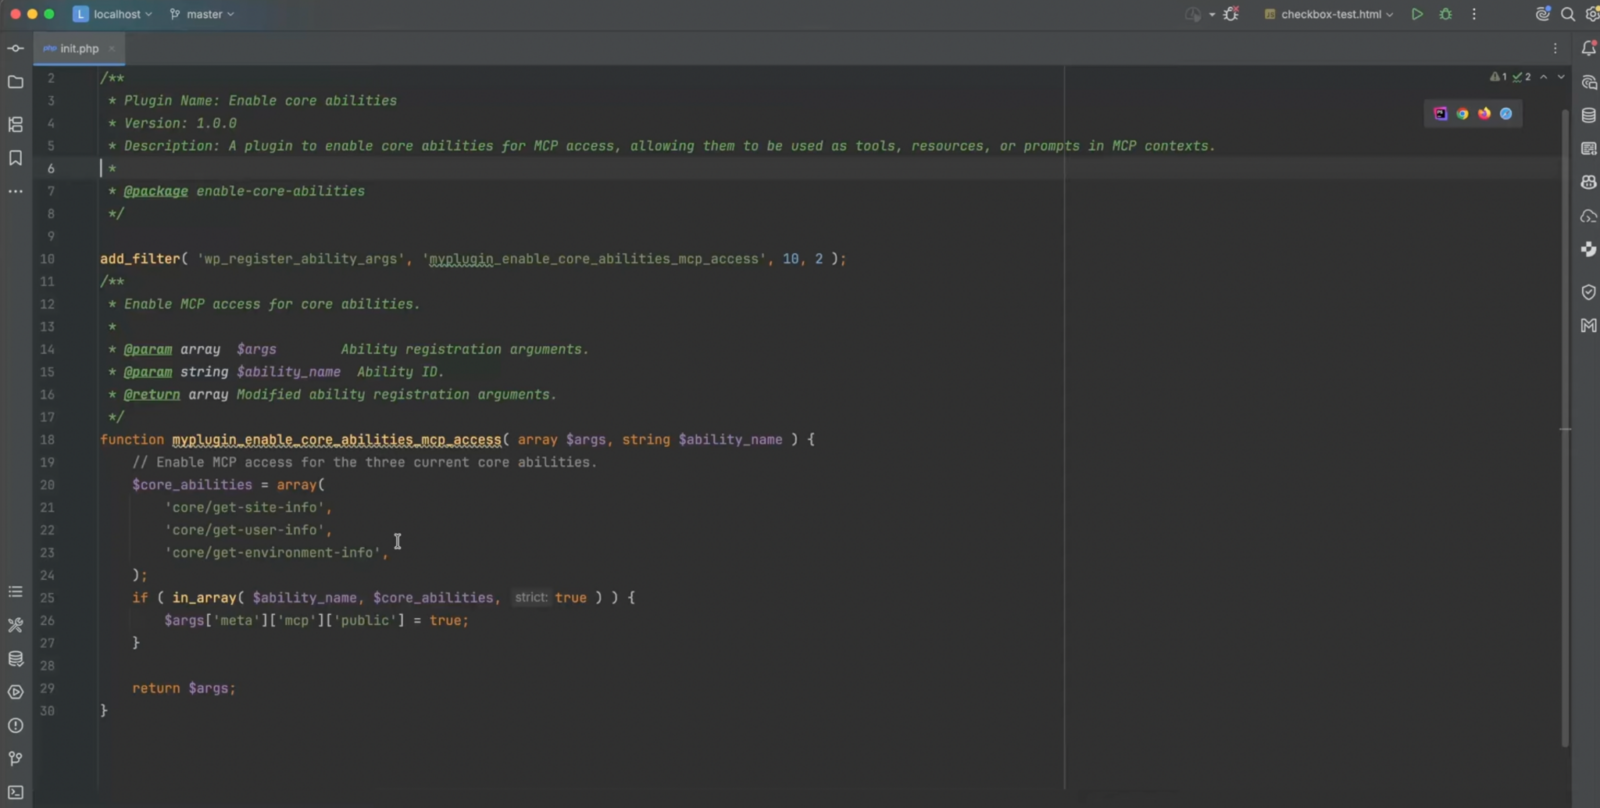Open the Structure tool window
This screenshot has height=808, width=1600.
point(15,124)
